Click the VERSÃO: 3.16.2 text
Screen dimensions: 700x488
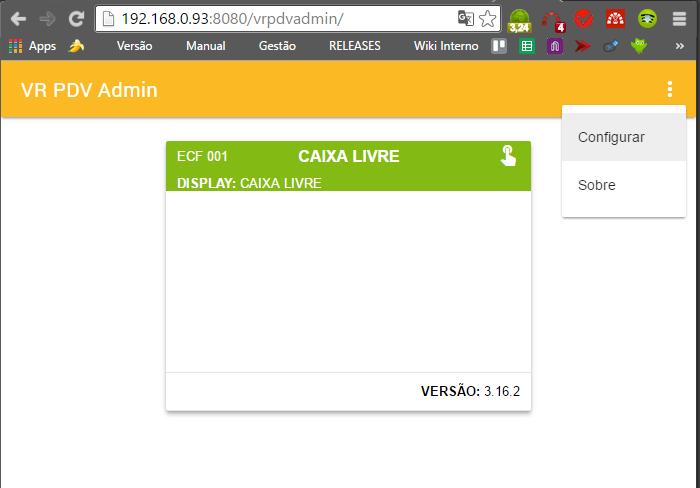pyautogui.click(x=470, y=391)
